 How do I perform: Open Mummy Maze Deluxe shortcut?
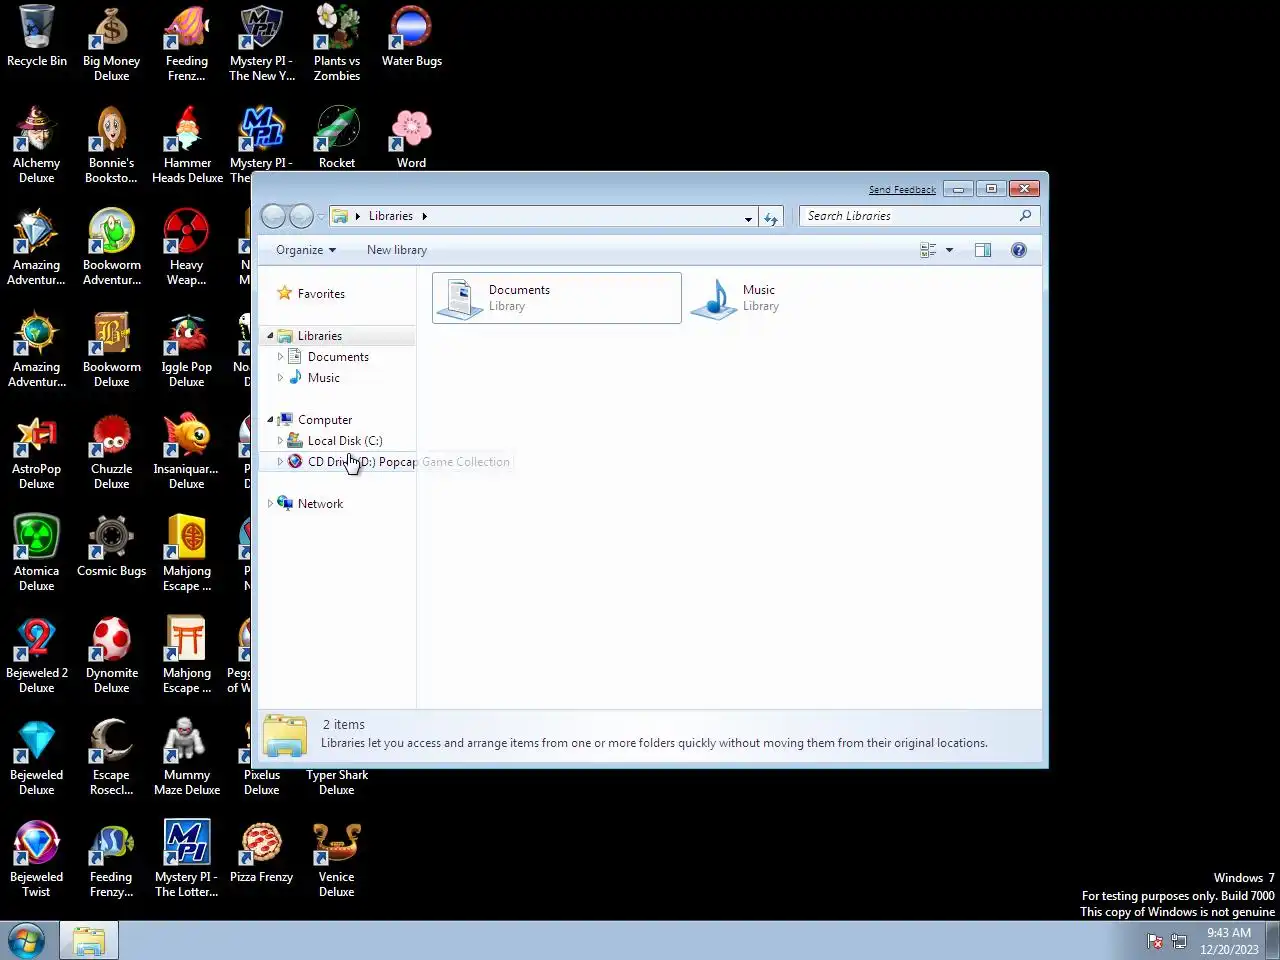[187, 757]
